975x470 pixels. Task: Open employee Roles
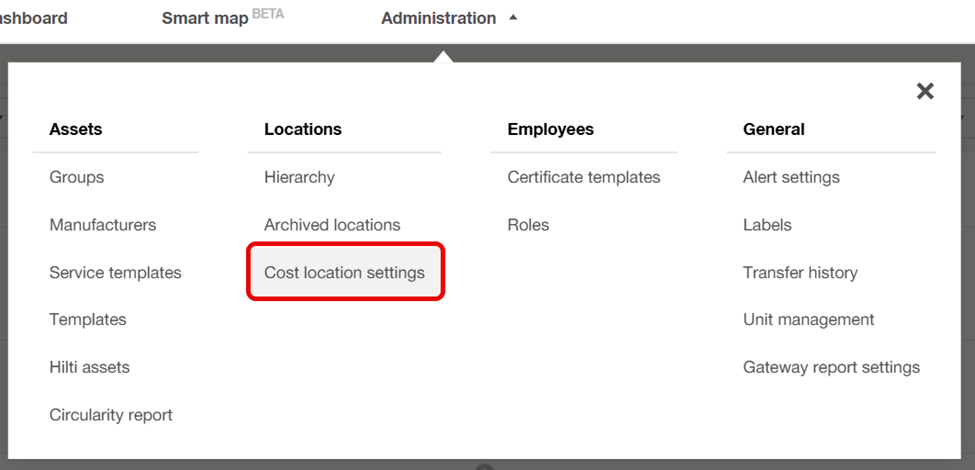click(x=528, y=224)
